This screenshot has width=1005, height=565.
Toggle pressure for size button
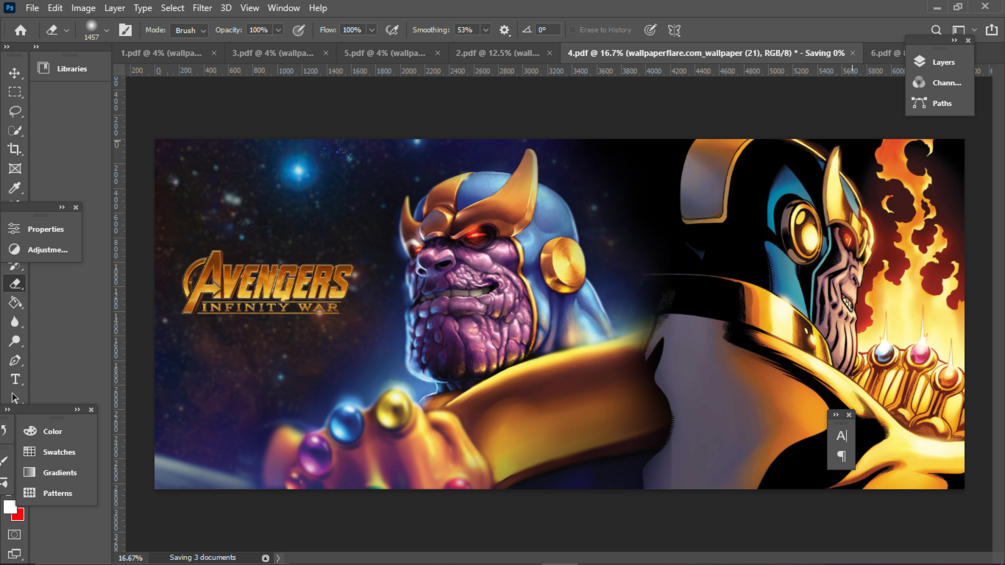tap(650, 30)
